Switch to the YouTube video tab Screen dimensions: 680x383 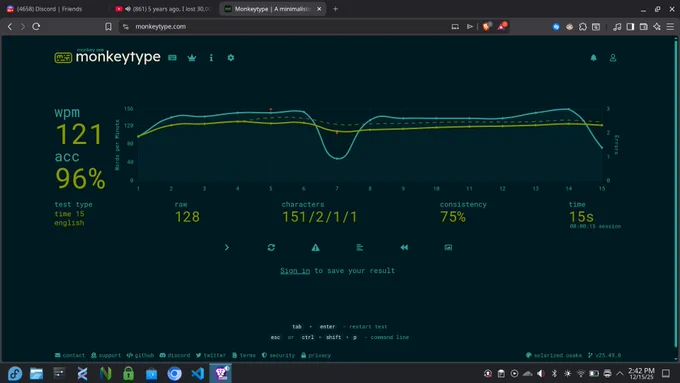[163, 9]
